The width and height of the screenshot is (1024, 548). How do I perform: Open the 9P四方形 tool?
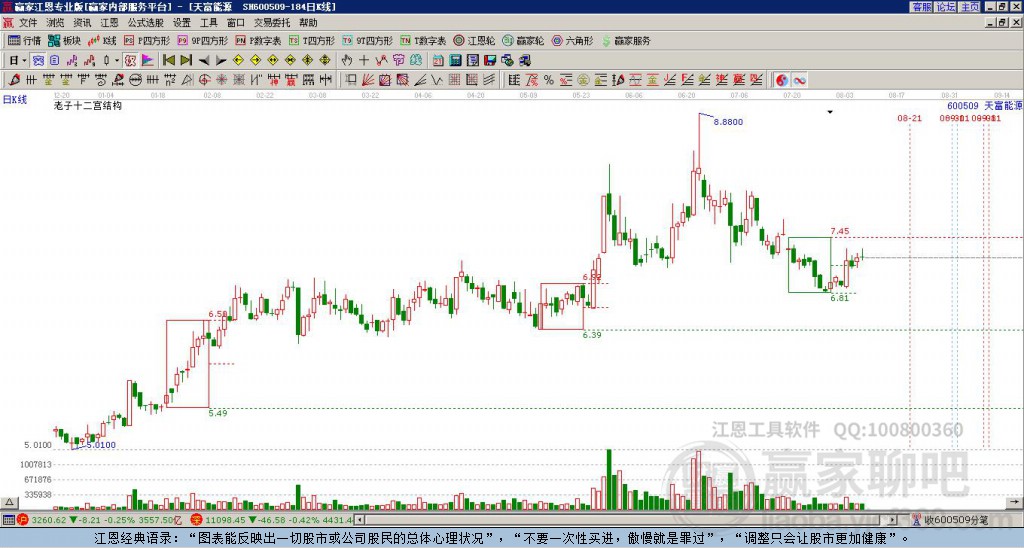pyautogui.click(x=202, y=40)
